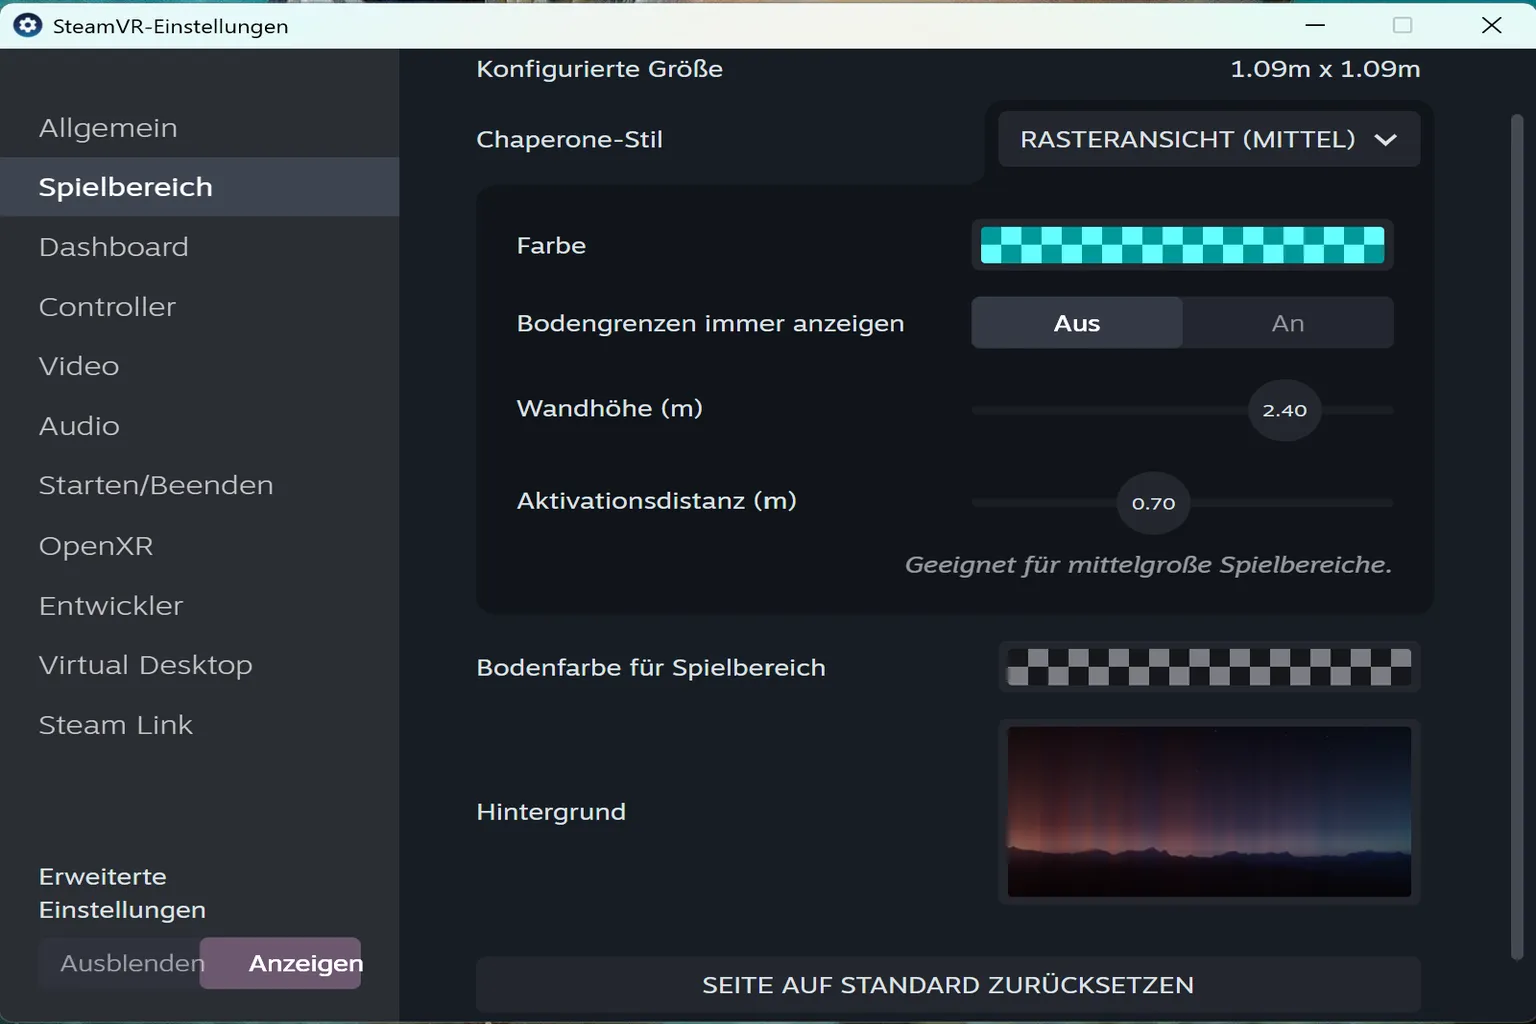Screen dimensions: 1536x1024
Task: Open the Bodenfarbe für Spielbereich color swatch
Action: coord(1209,667)
